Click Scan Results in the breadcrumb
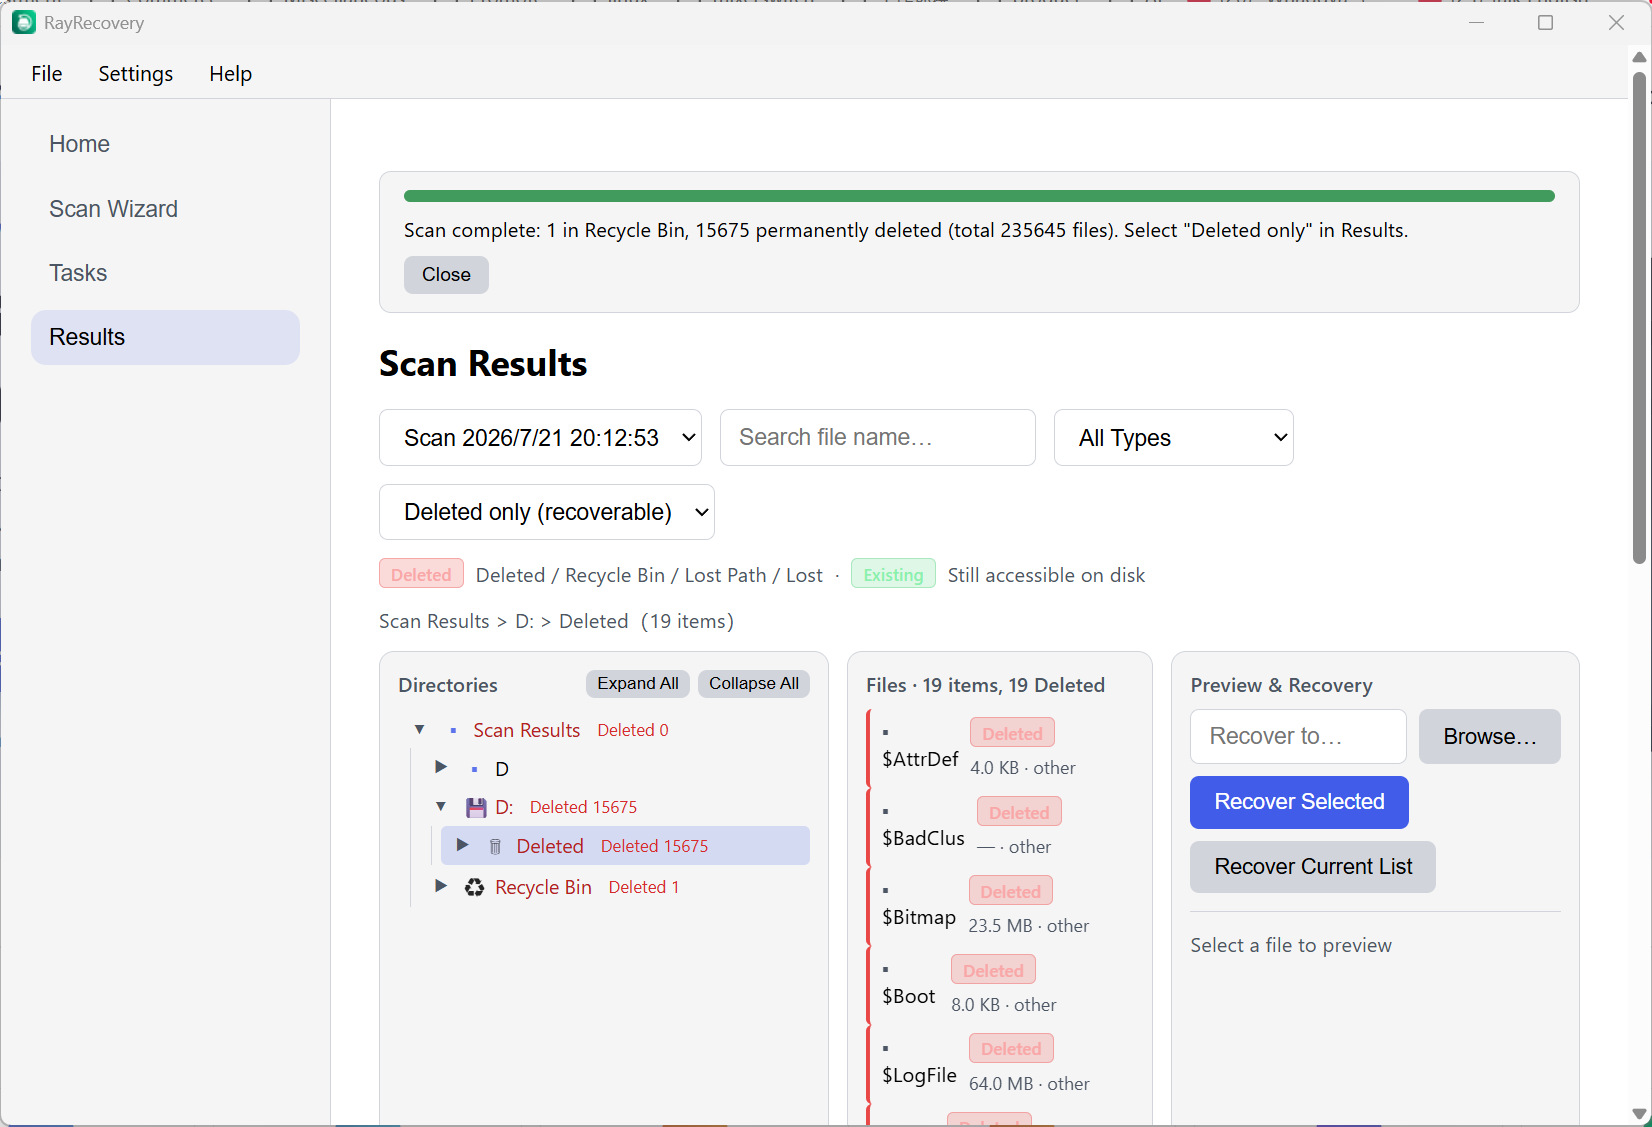This screenshot has width=1652, height=1127. pos(434,621)
